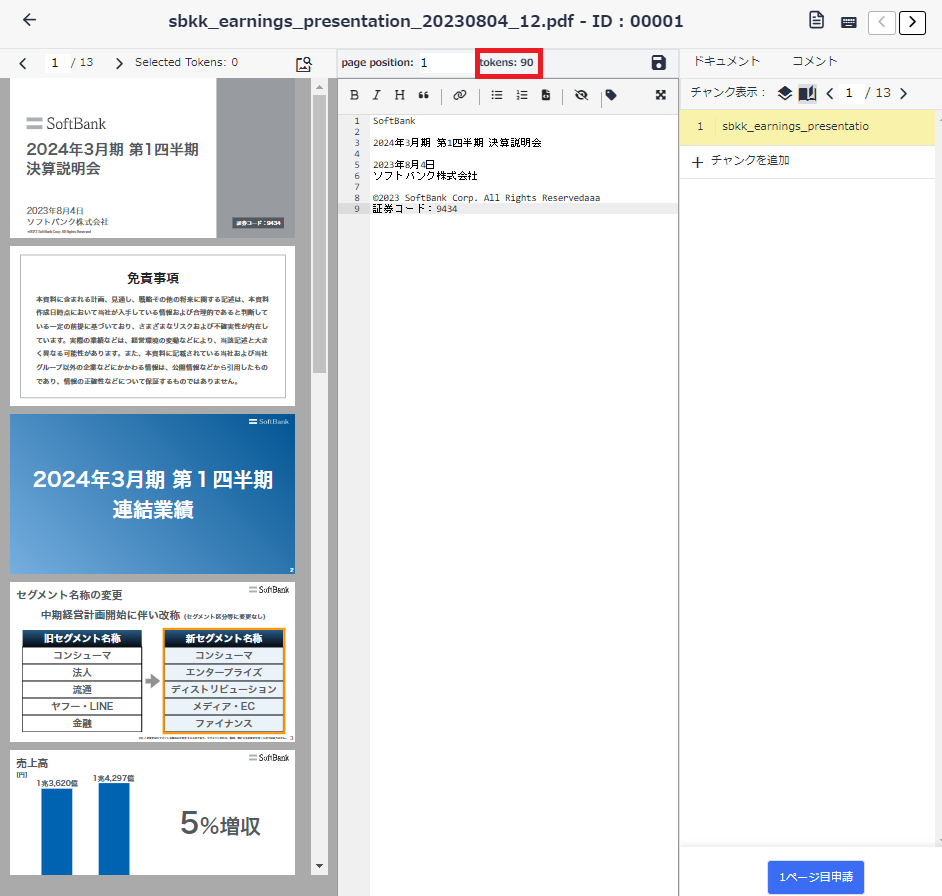Image resolution: width=942 pixels, height=896 pixels.
Task: Switch to the ドキュメント tab
Action: [727, 61]
